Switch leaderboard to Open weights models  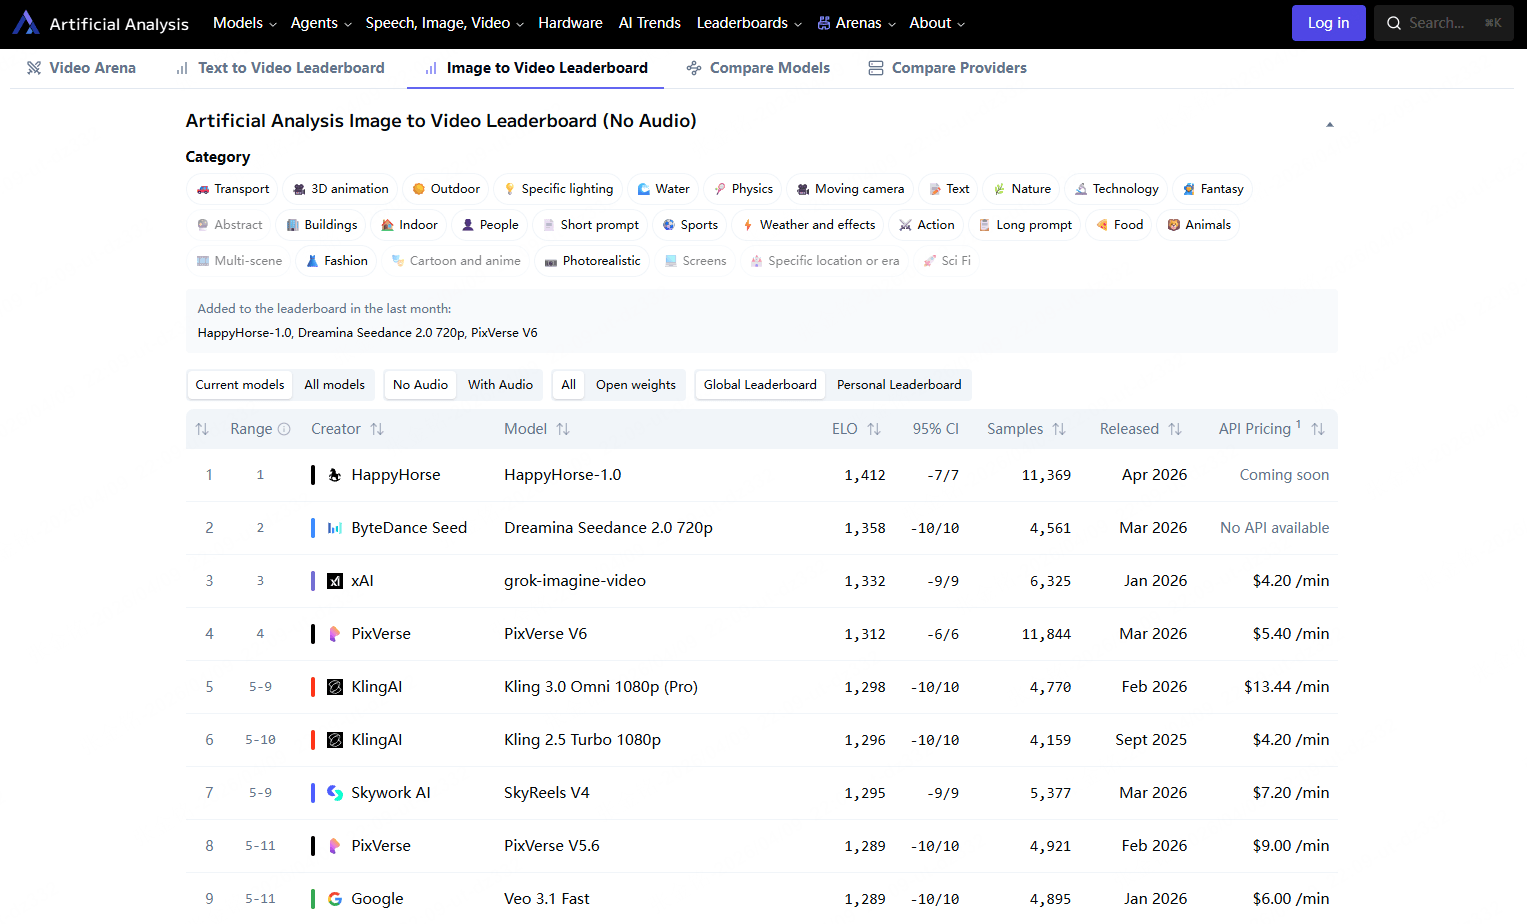[x=635, y=385]
